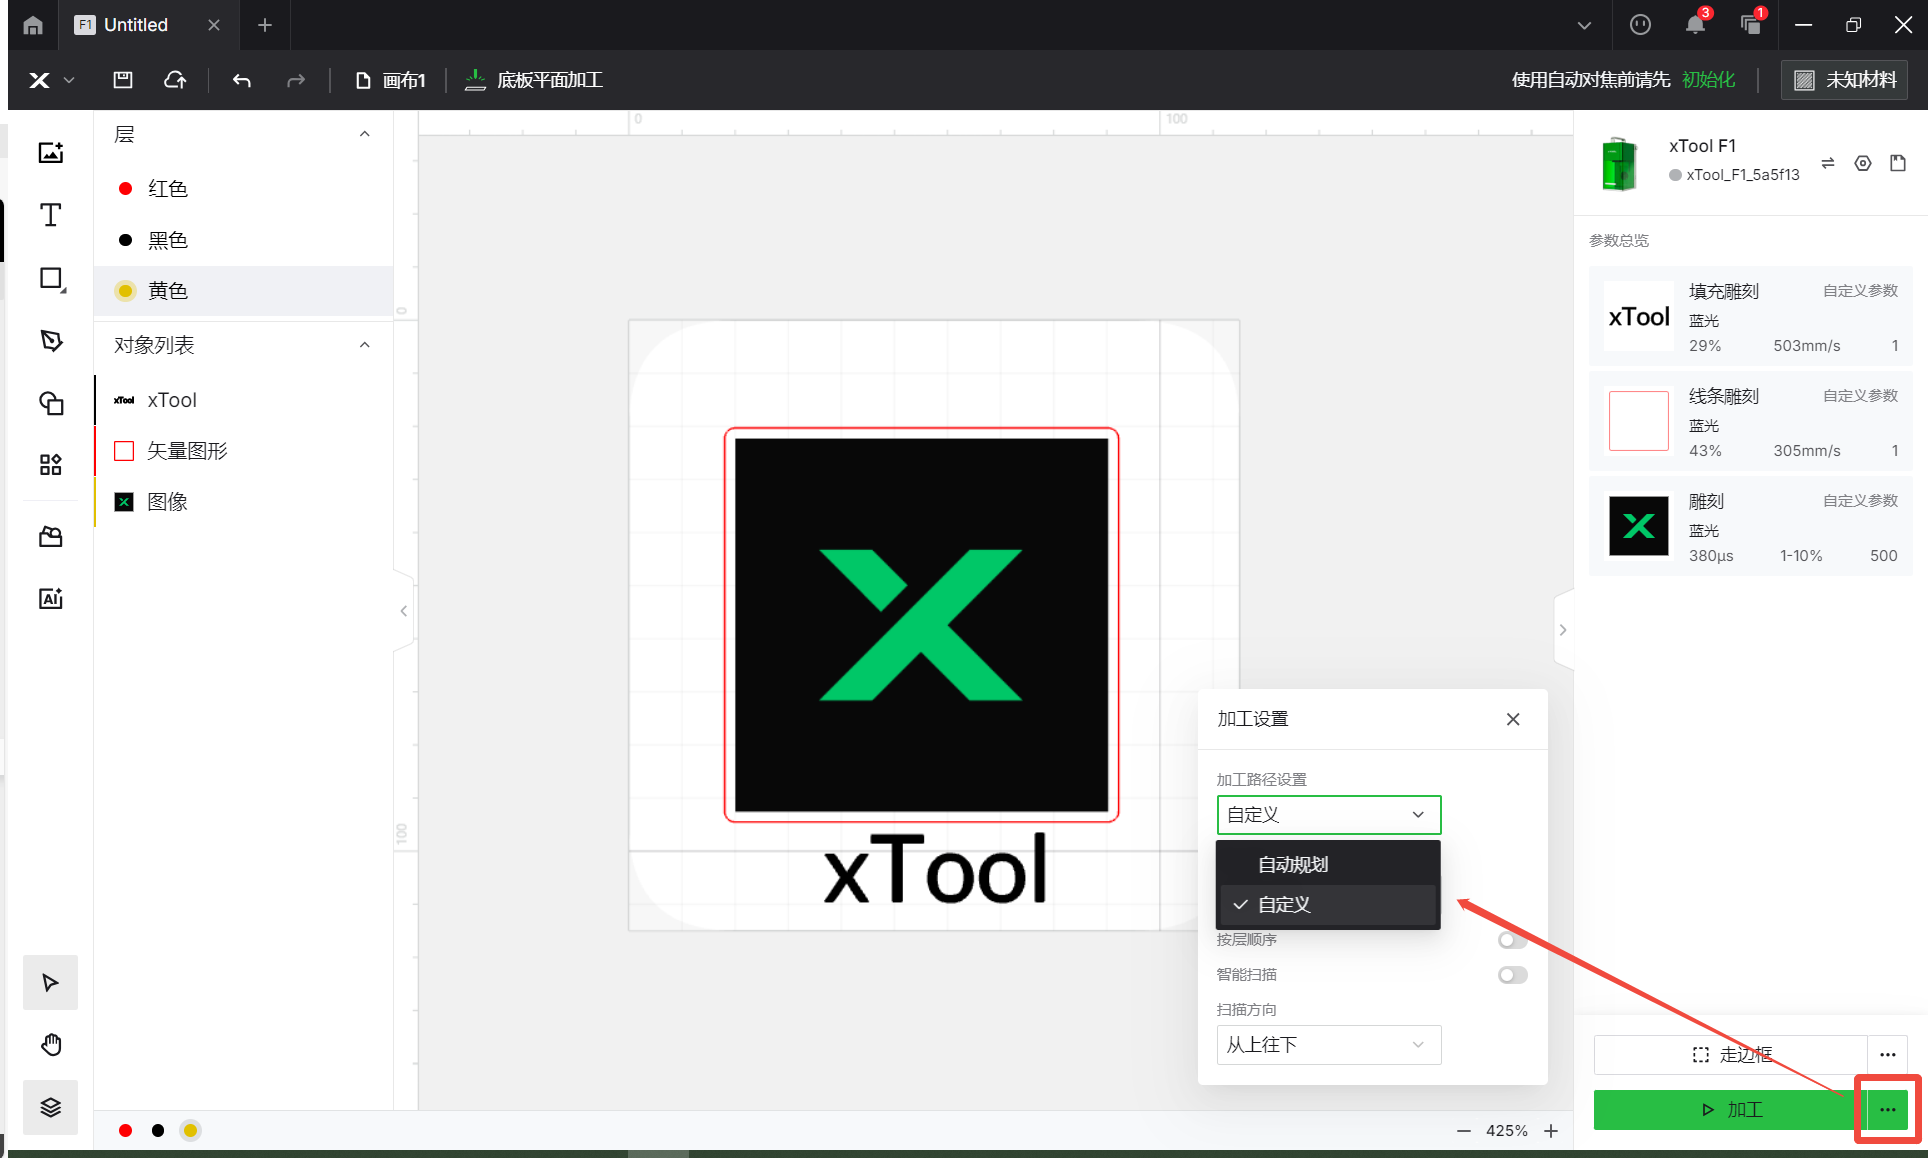This screenshot has height=1158, width=1928.
Task: Select the rectangle shape tool
Action: point(51,279)
